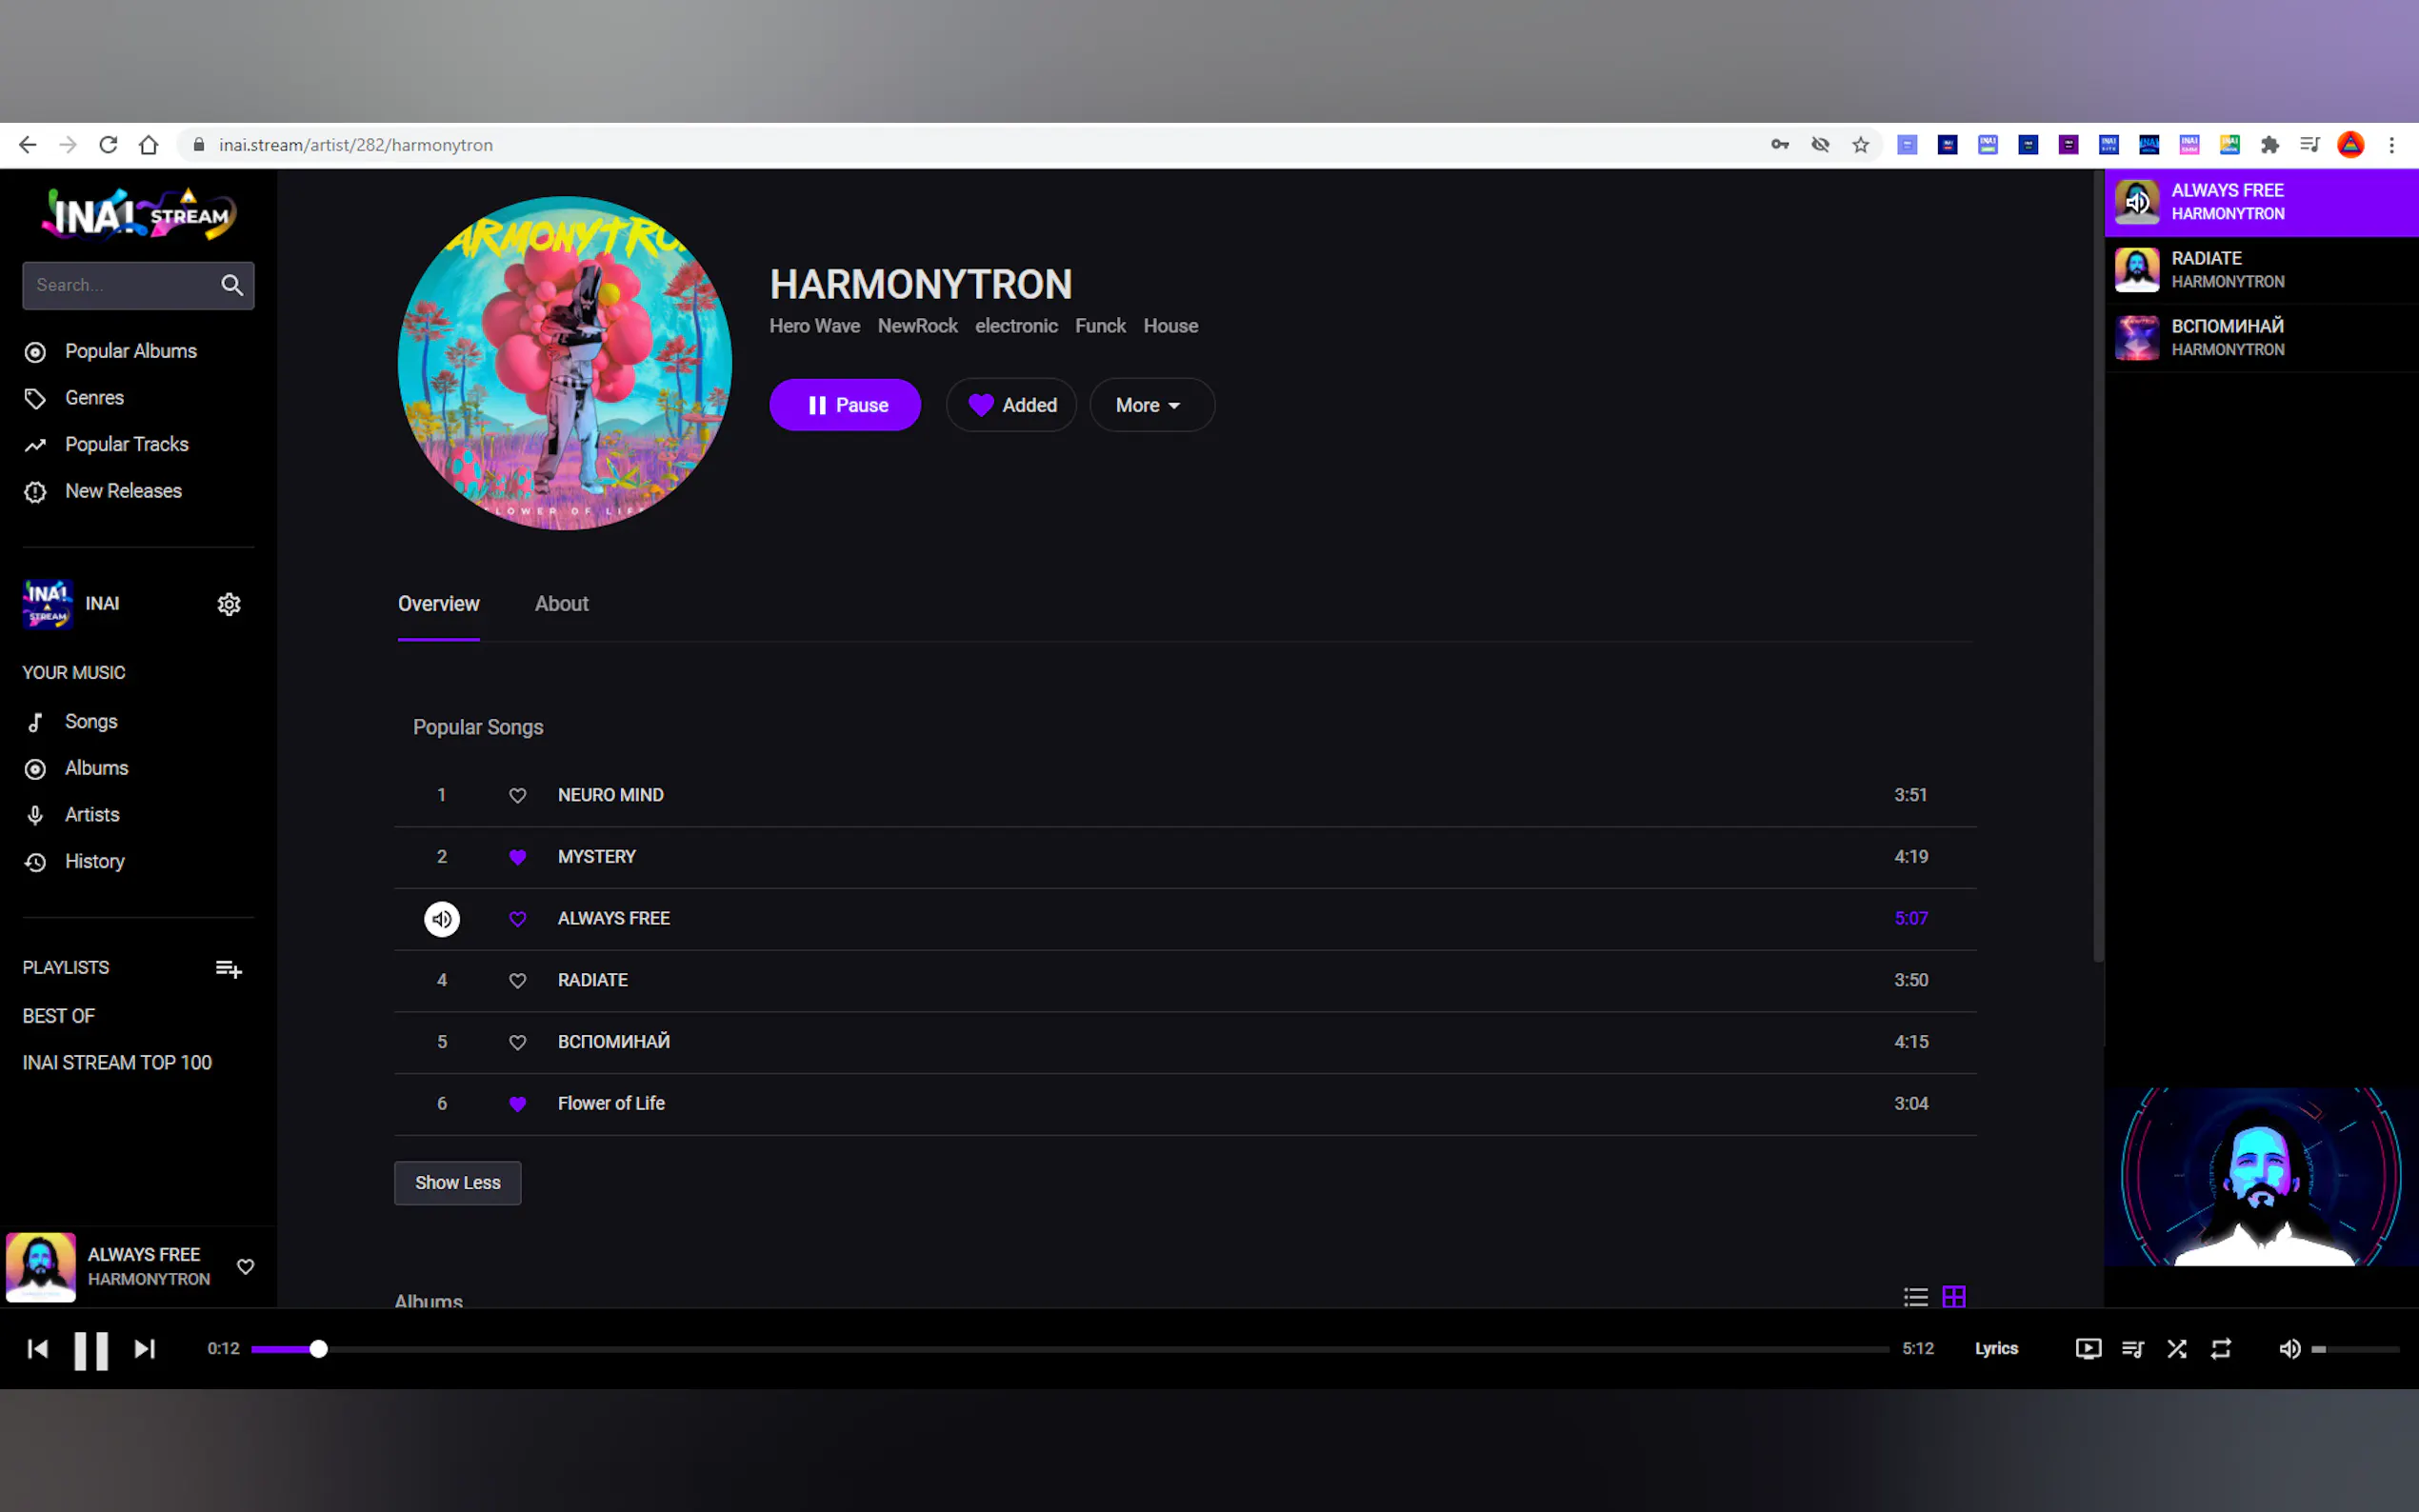Switch albums to grid view

click(1953, 1297)
